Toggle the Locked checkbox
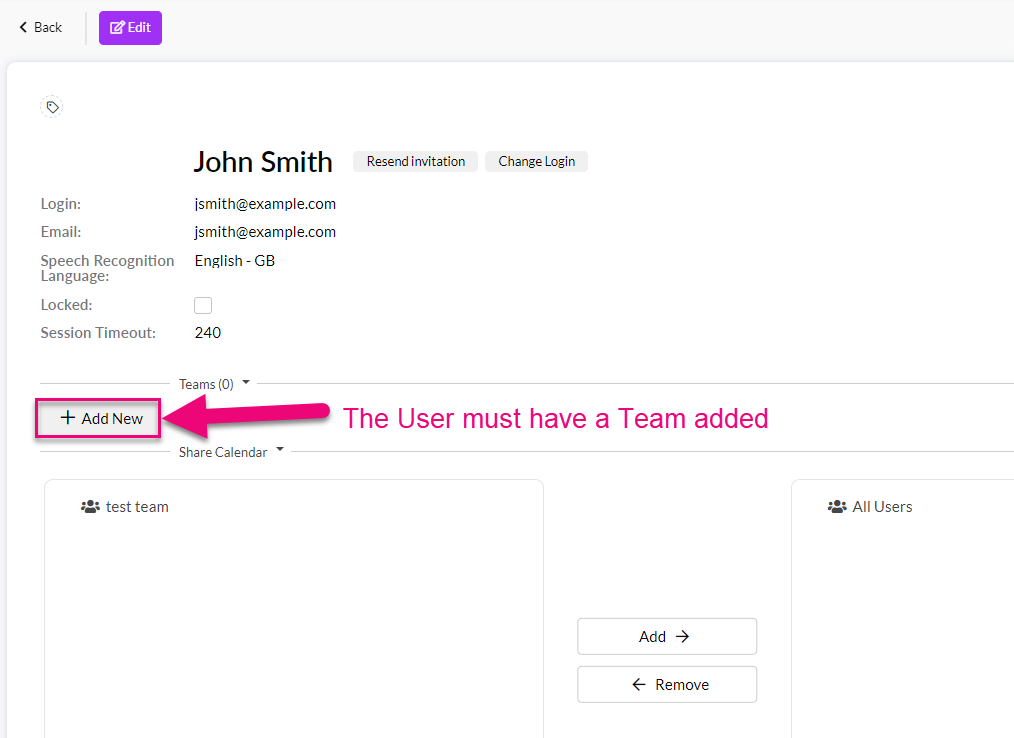The image size is (1014, 738). pos(203,305)
